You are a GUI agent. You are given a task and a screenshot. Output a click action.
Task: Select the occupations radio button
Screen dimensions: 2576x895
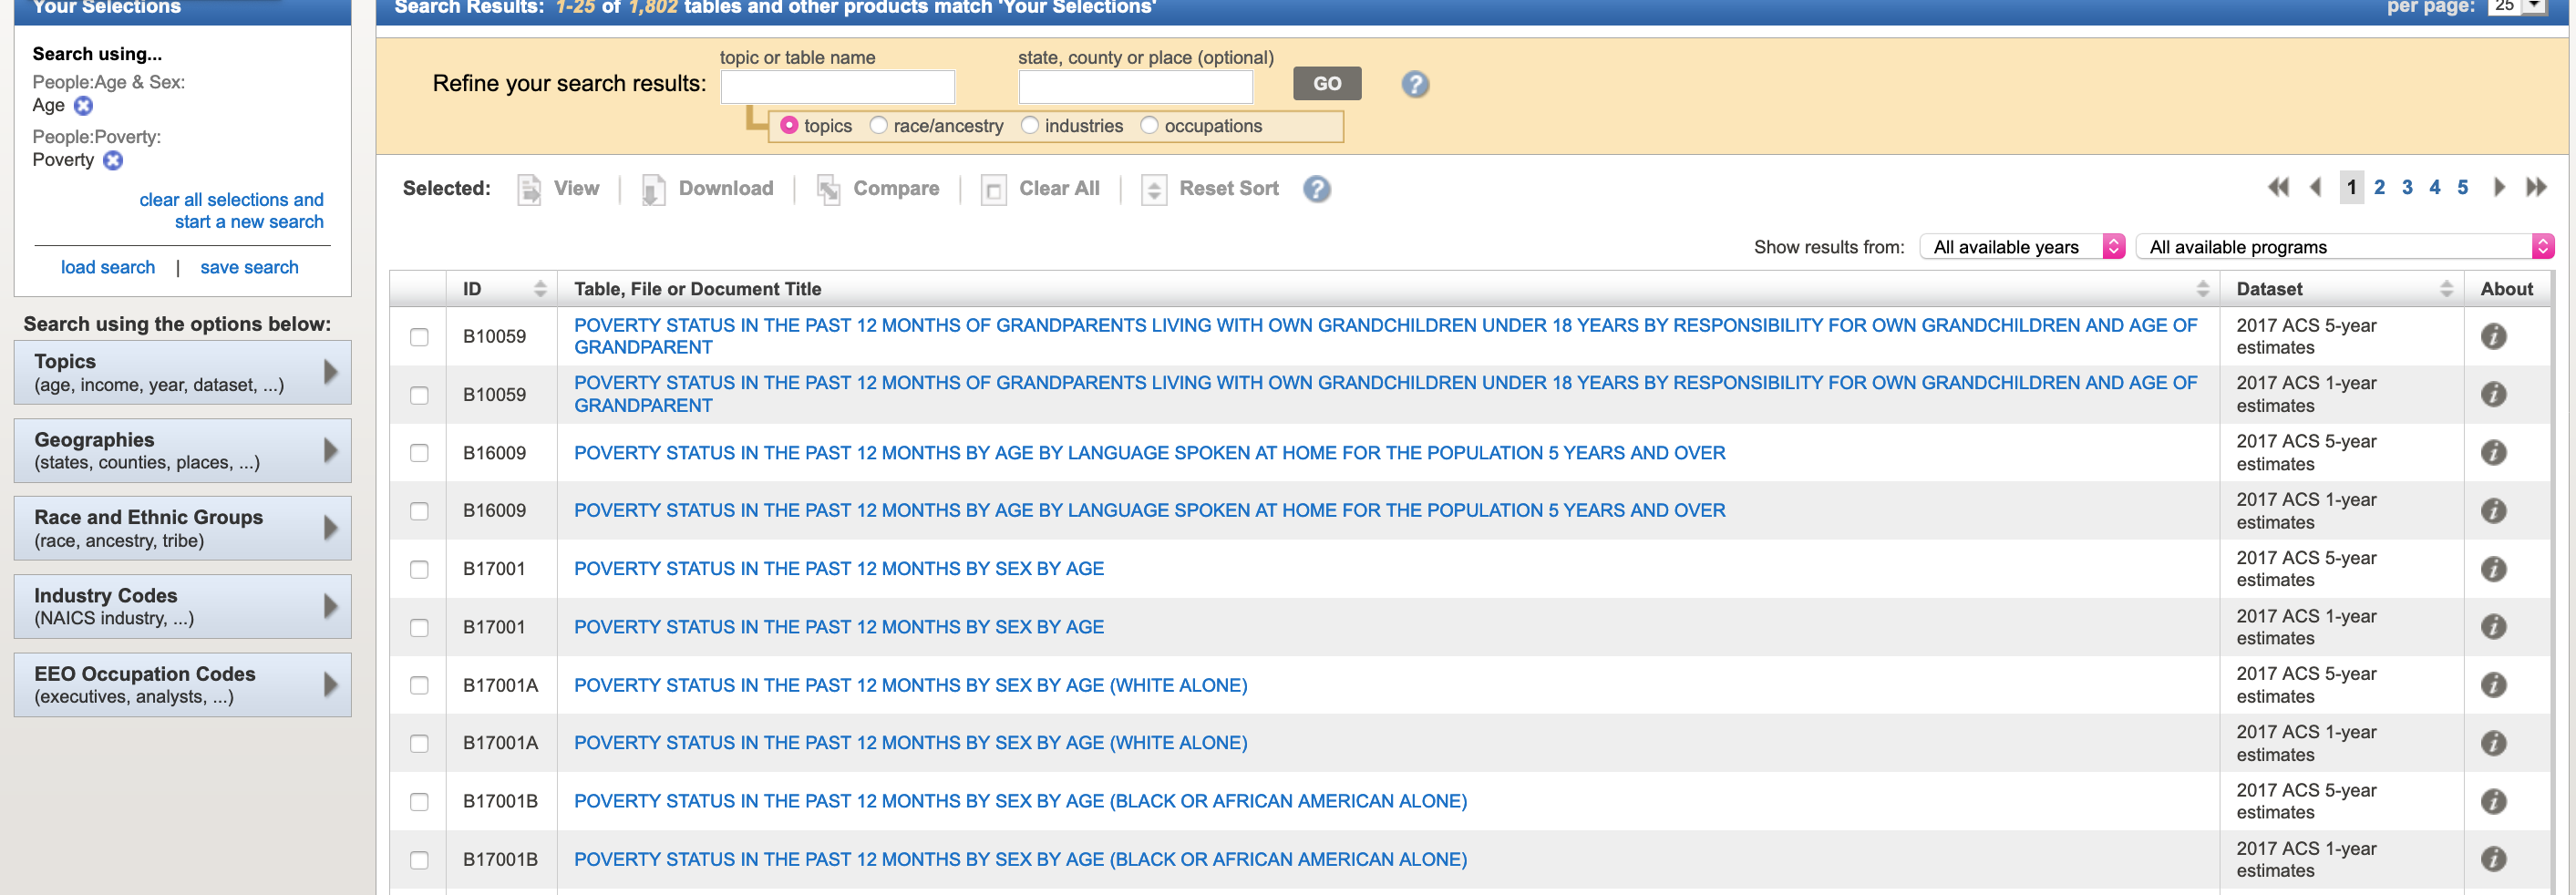[x=1149, y=126]
